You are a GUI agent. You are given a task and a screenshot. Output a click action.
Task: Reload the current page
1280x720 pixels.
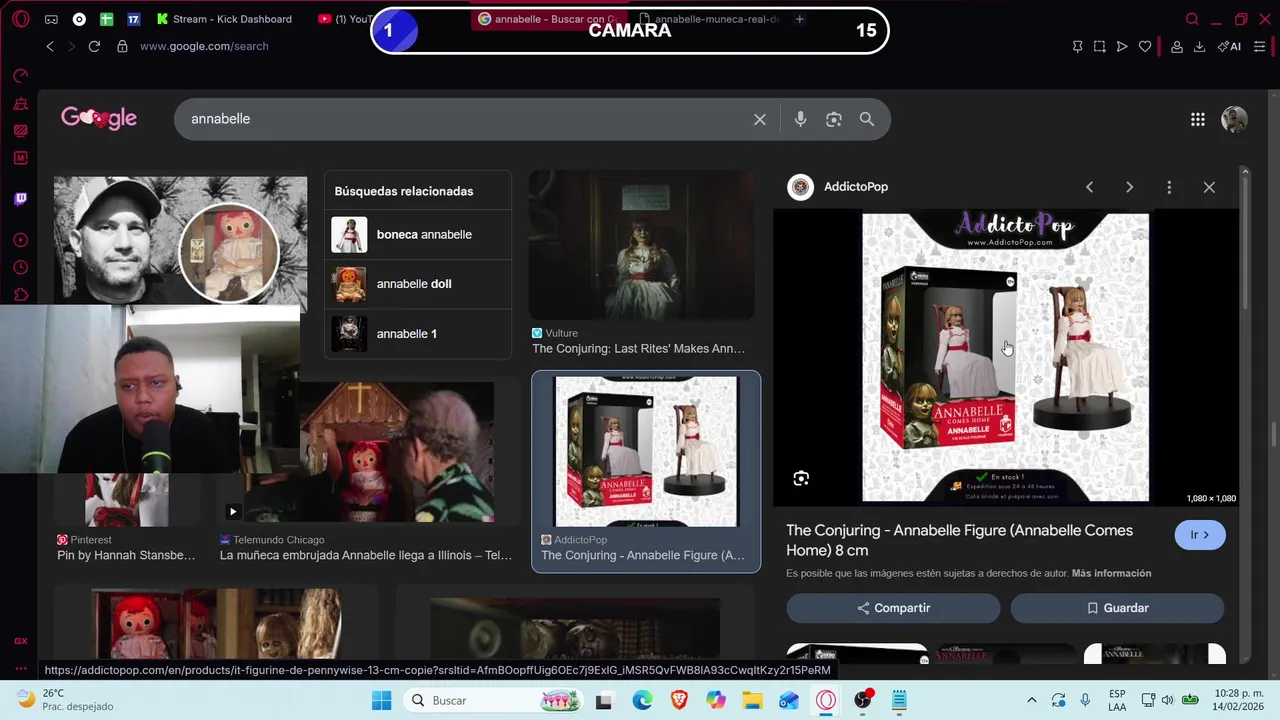tap(94, 46)
